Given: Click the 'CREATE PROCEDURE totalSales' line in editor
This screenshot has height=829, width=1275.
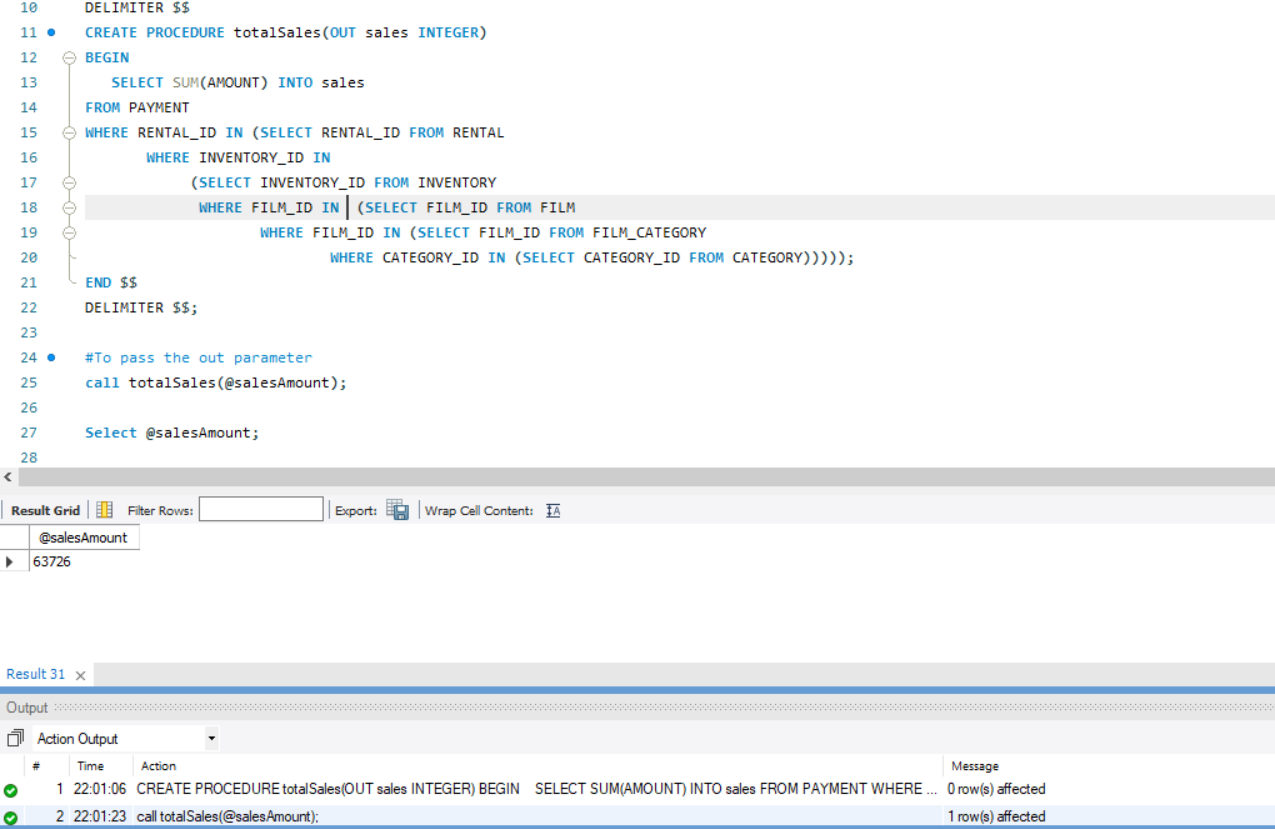Looking at the screenshot, I should [x=286, y=33].
